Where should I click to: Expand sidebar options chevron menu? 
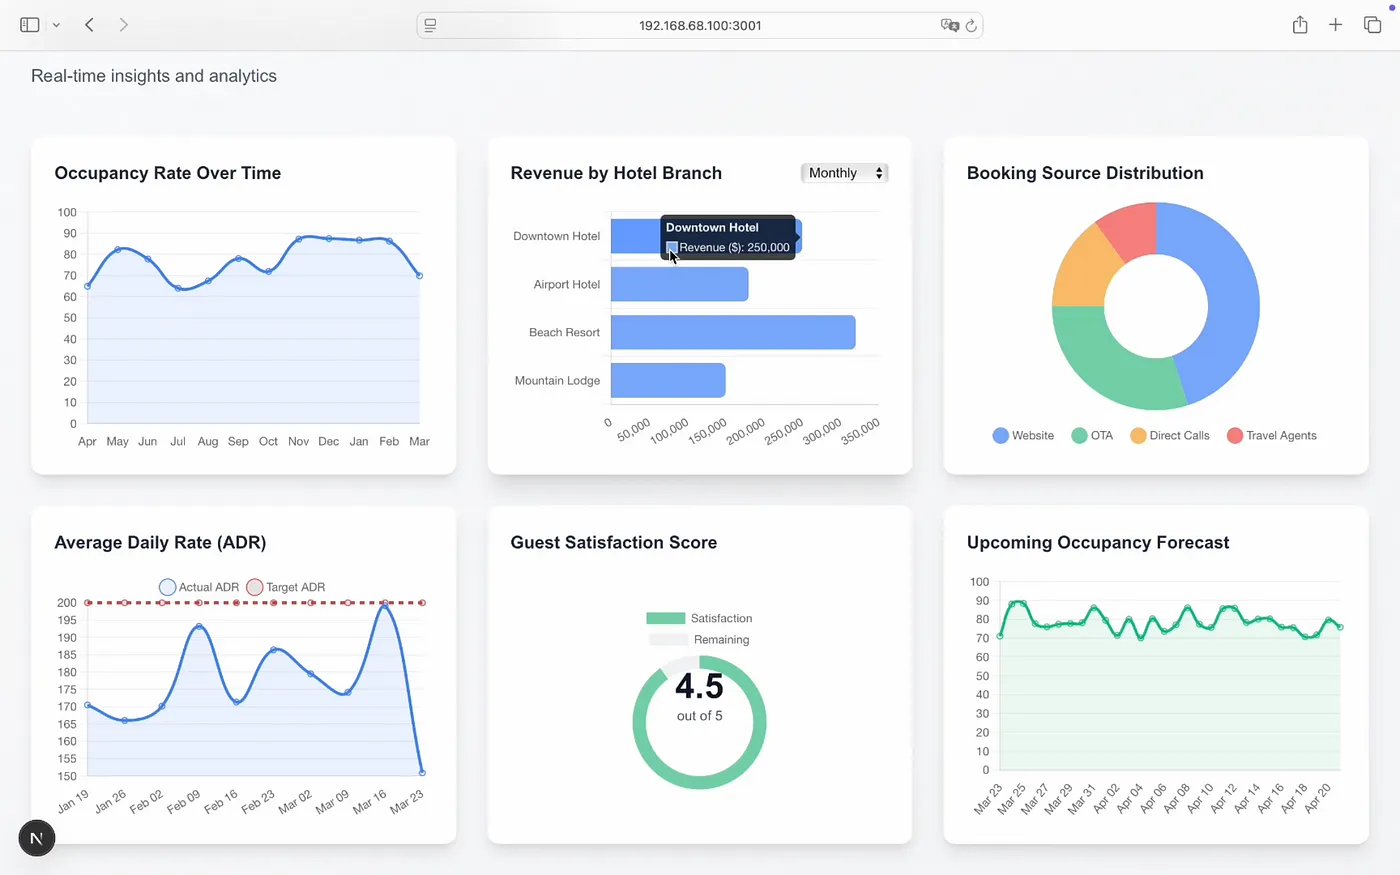(x=56, y=25)
